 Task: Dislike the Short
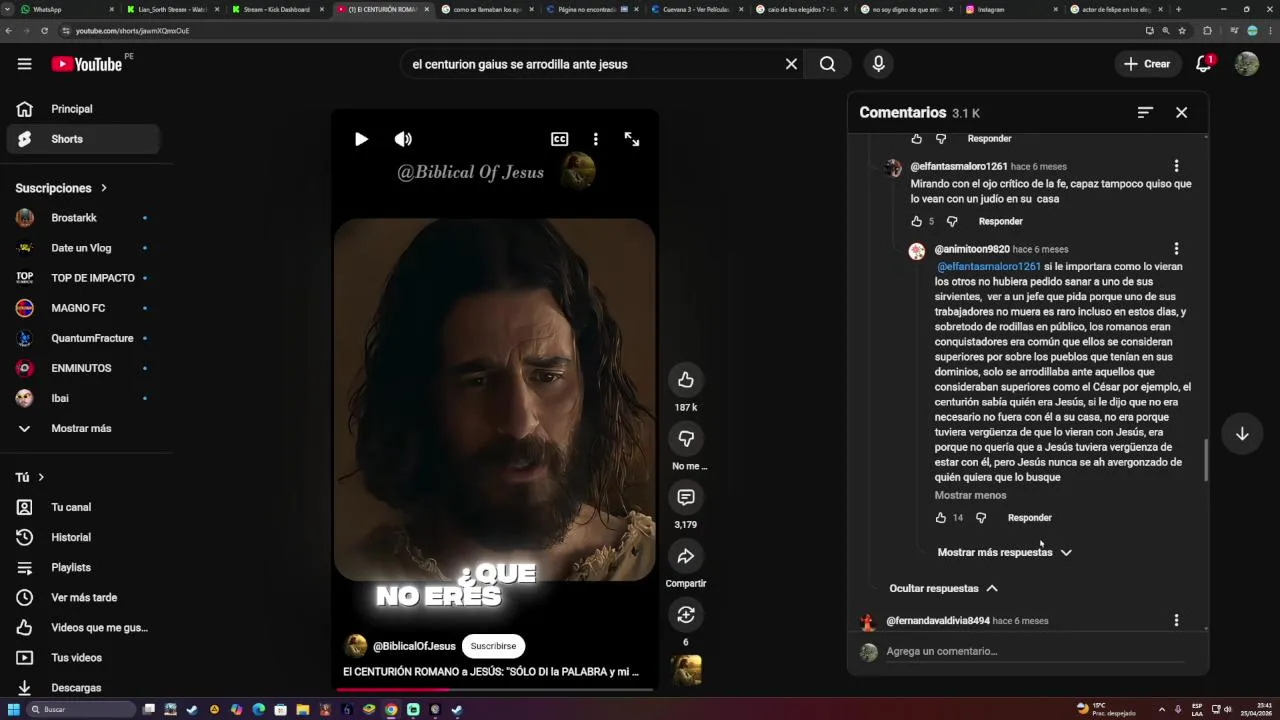686,438
